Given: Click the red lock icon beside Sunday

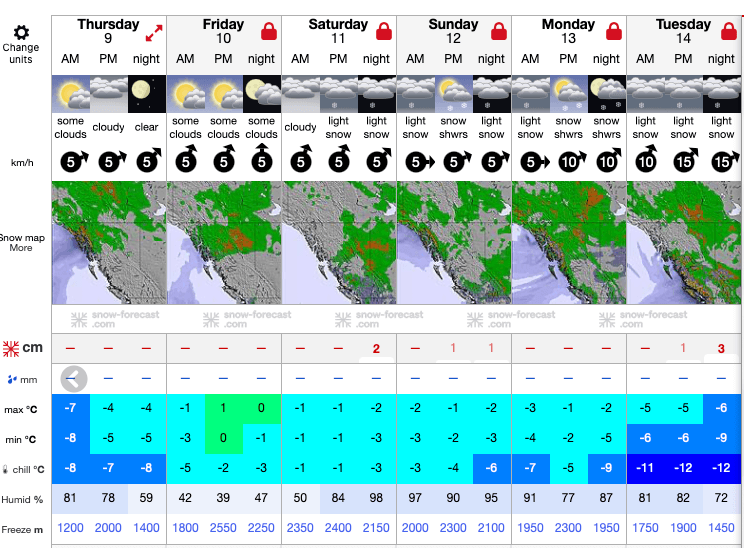Looking at the screenshot, I should coord(499,32).
